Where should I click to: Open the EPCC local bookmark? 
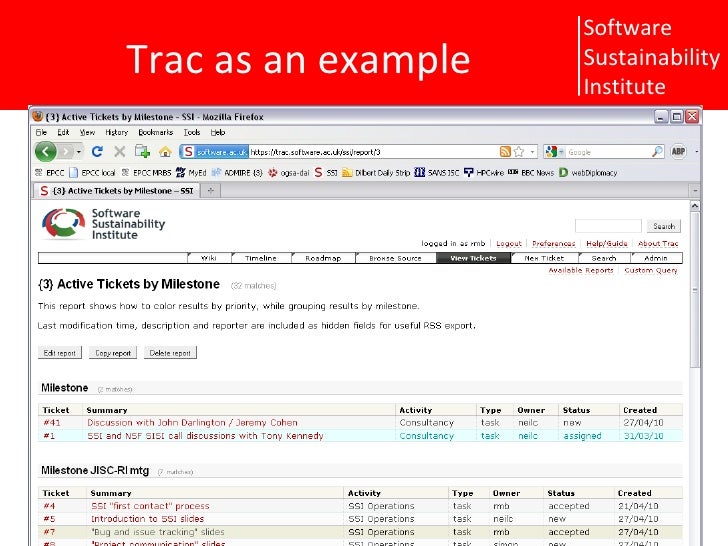click(92, 173)
